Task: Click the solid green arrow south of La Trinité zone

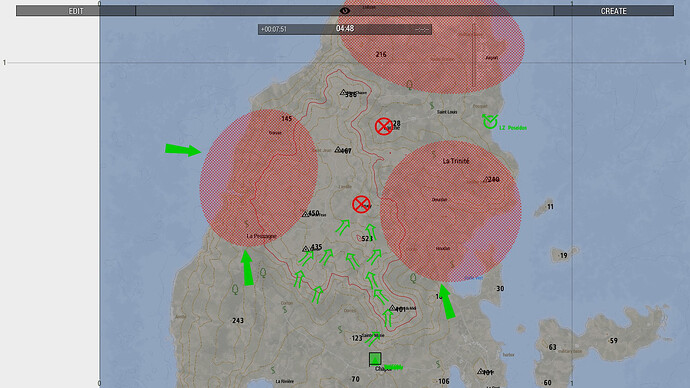Action: tap(447, 301)
